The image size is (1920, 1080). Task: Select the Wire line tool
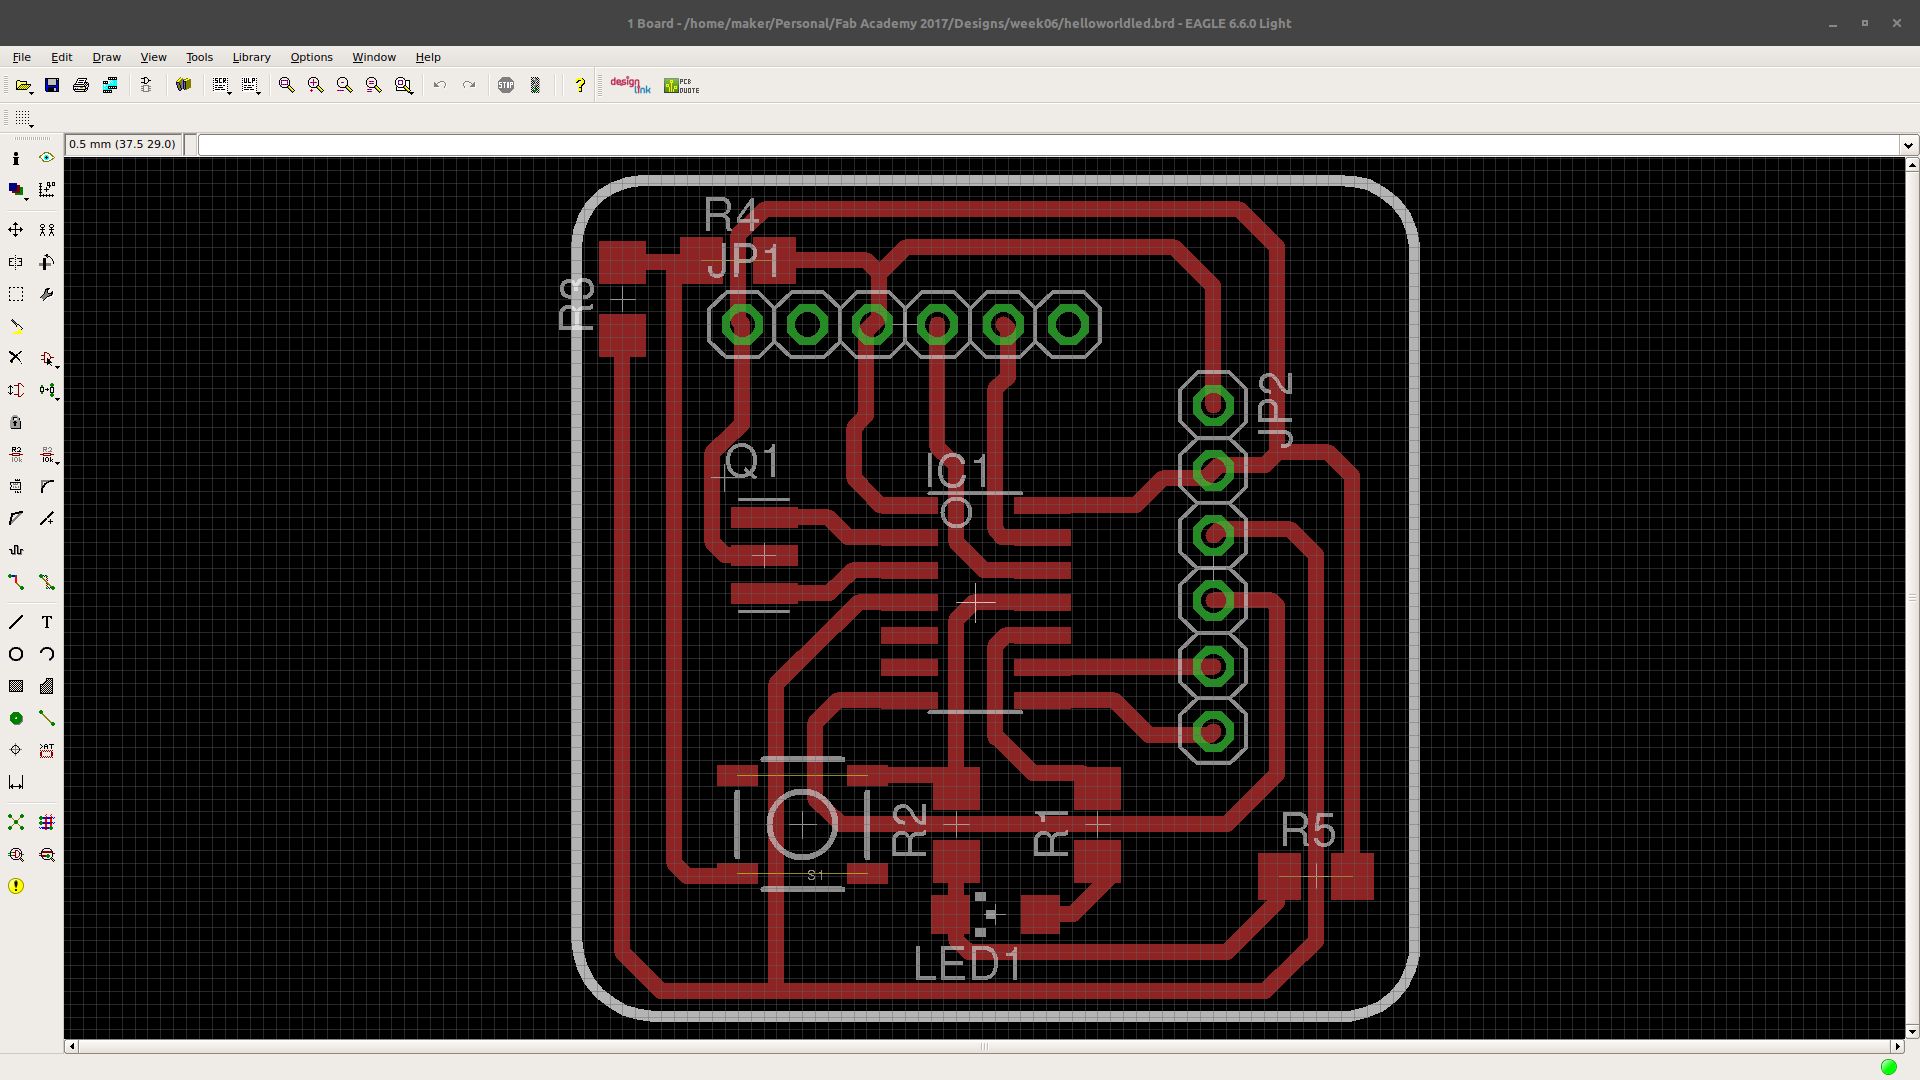(16, 622)
